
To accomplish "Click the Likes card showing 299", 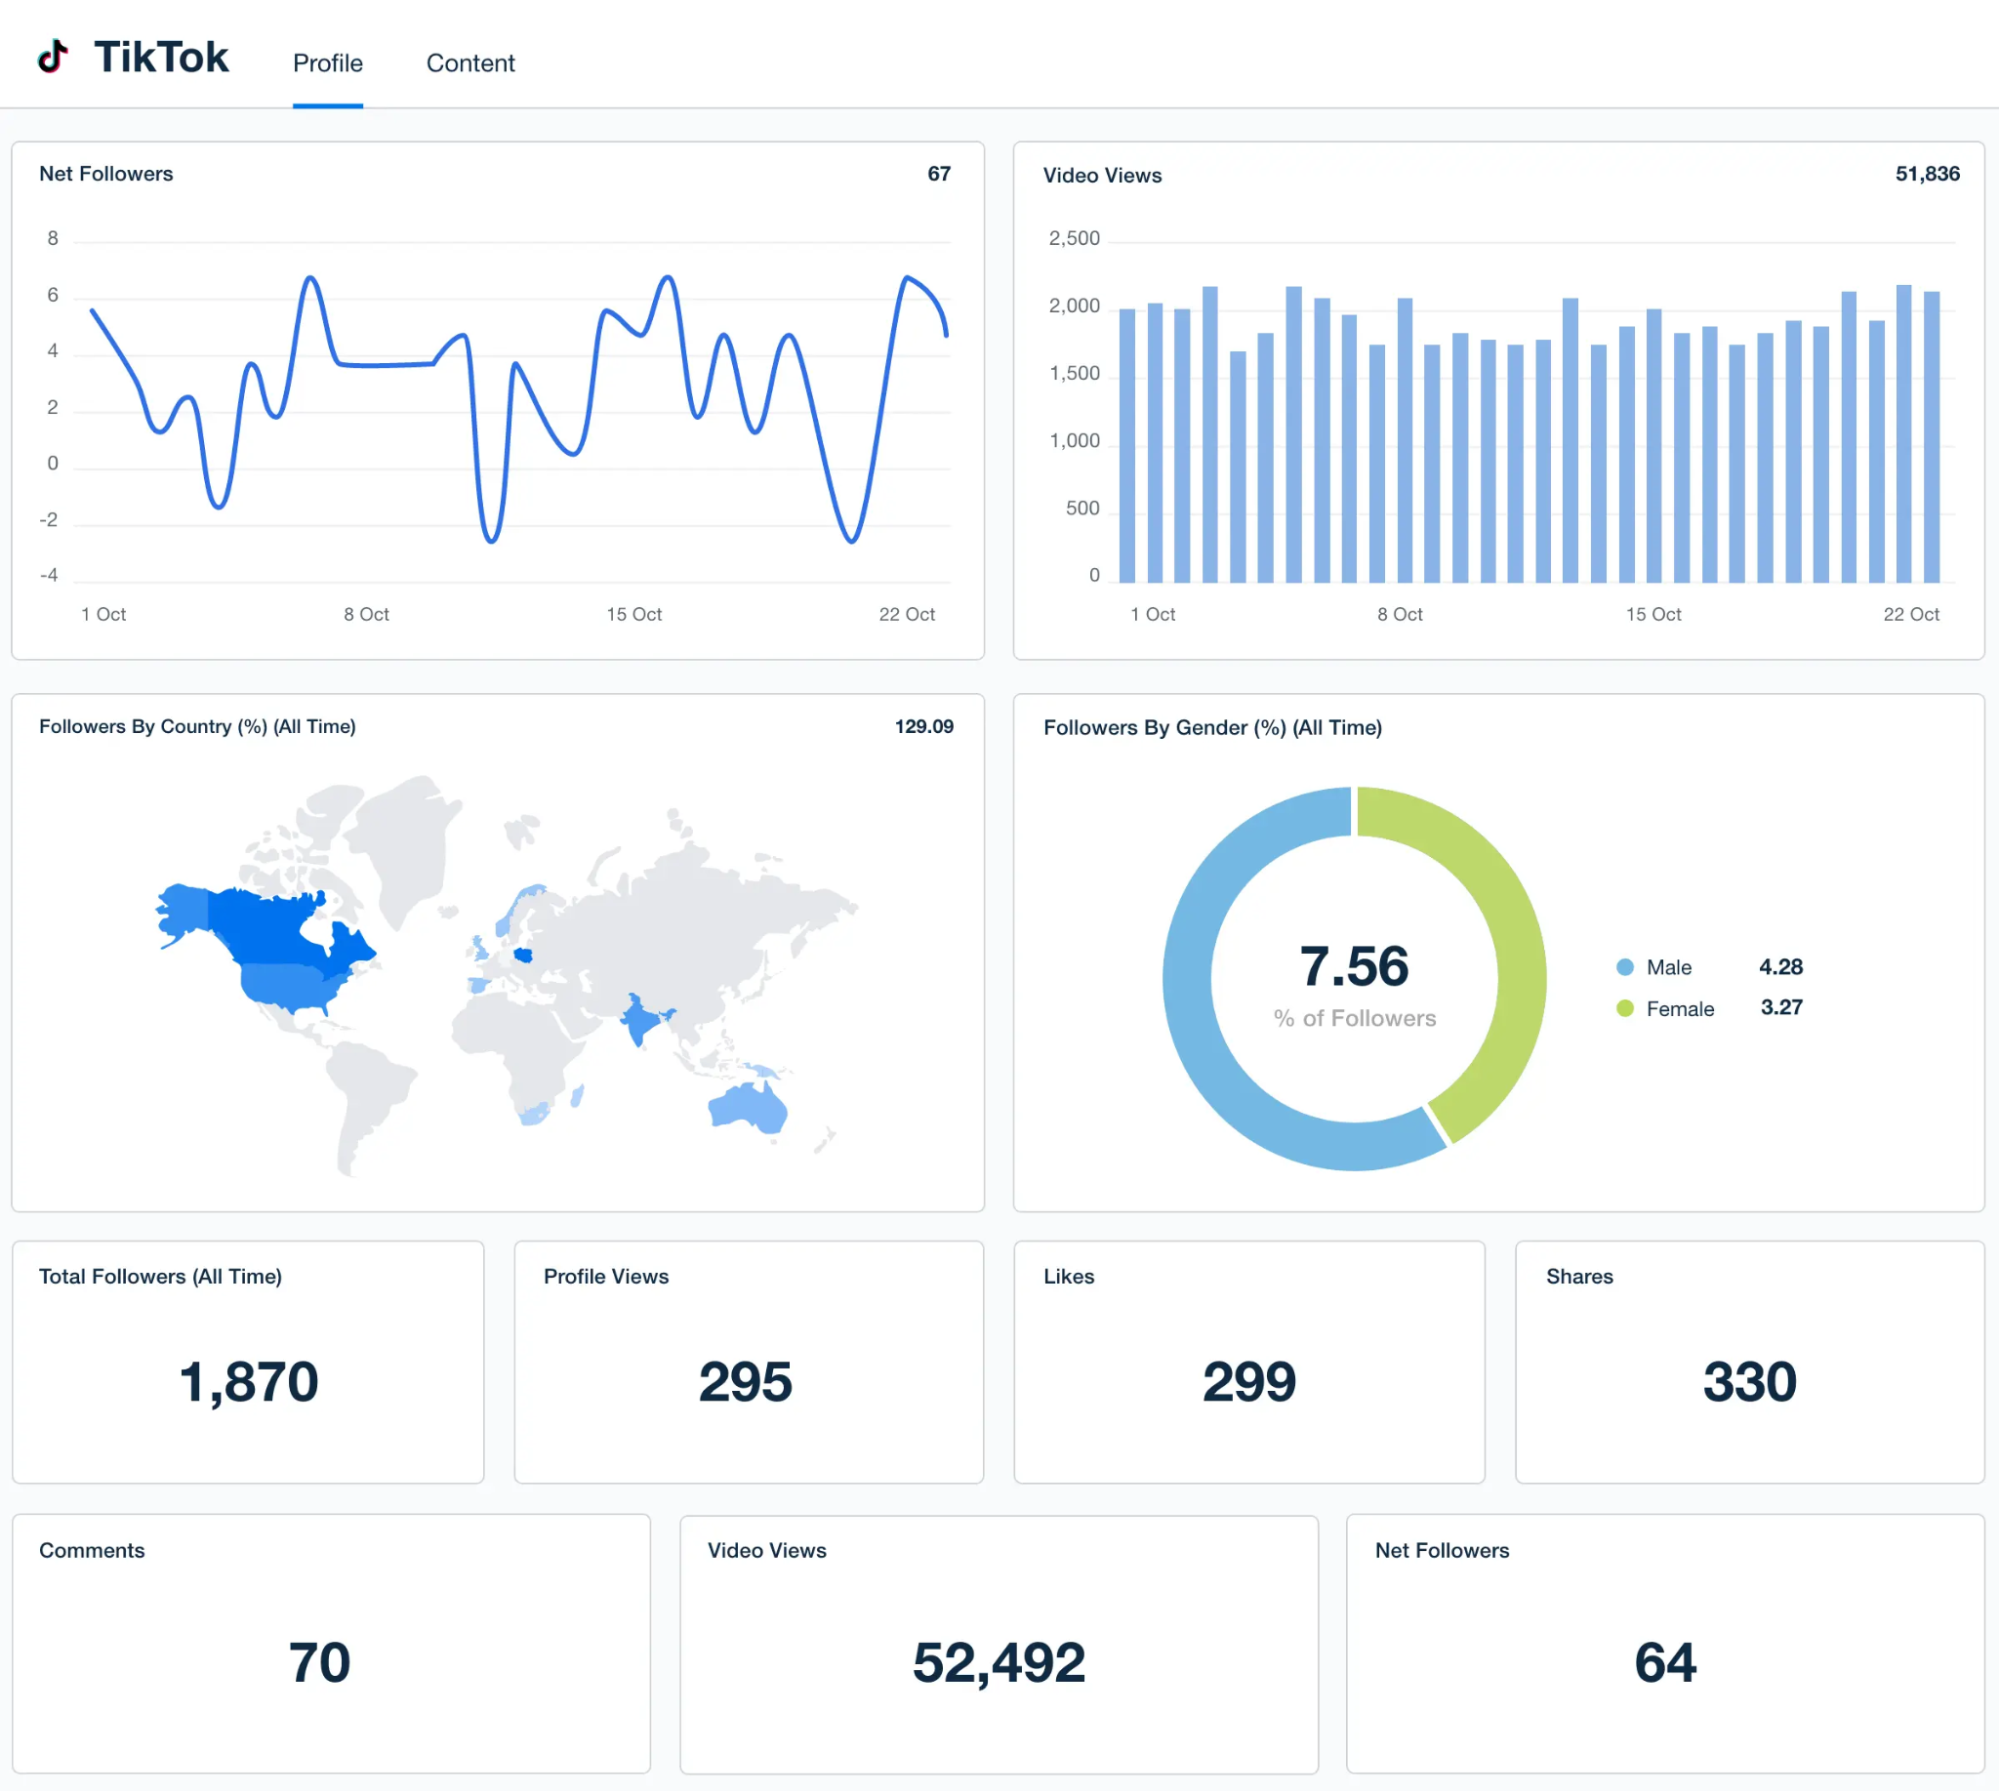I will coord(1249,1362).
